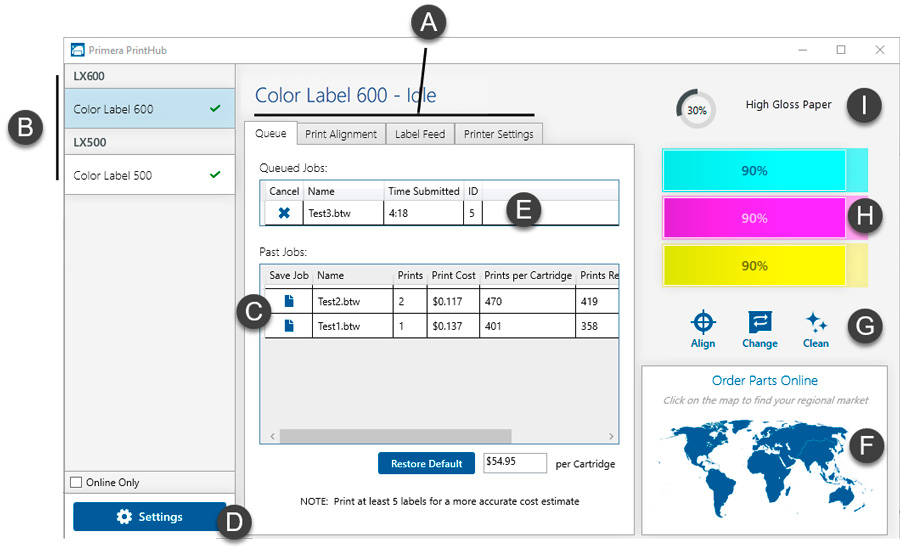Click the $0.137 print cost cell

[453, 326]
